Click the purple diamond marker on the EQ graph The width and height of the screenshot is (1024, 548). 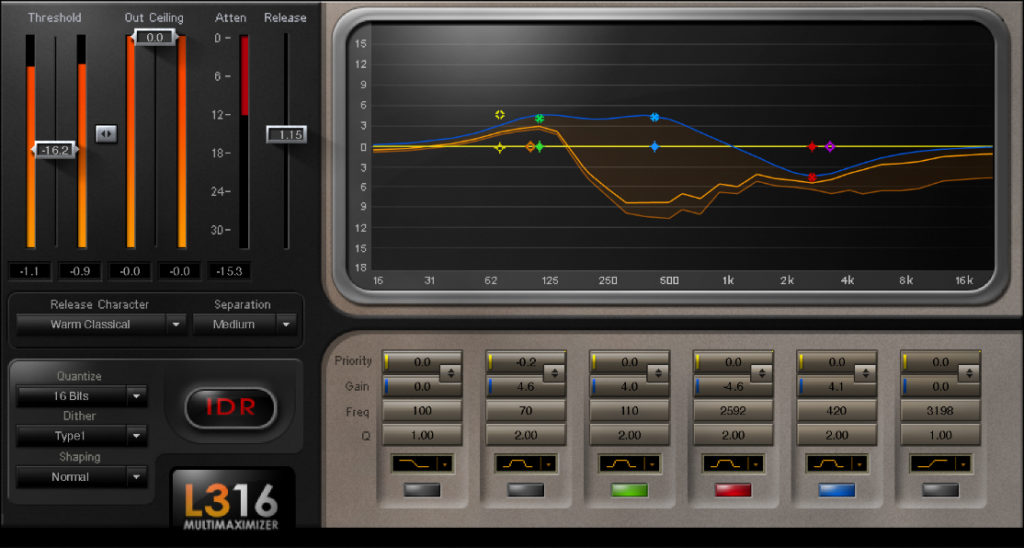pyautogui.click(x=830, y=147)
